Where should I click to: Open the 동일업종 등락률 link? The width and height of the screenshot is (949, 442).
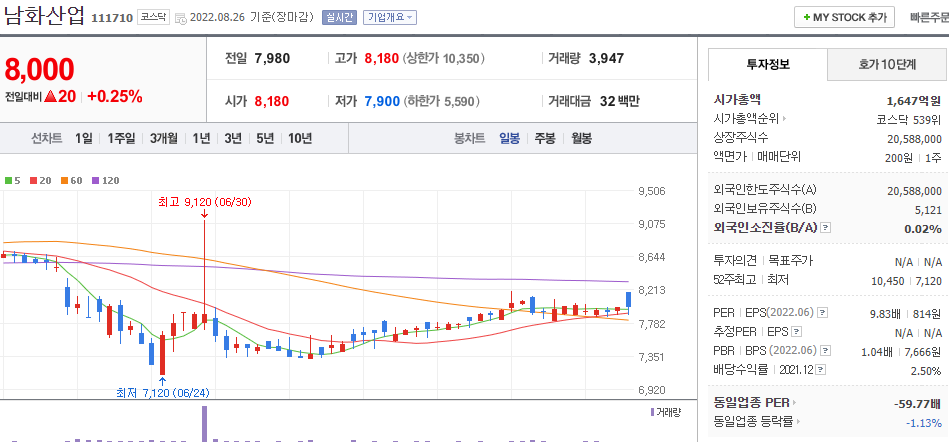tap(757, 421)
